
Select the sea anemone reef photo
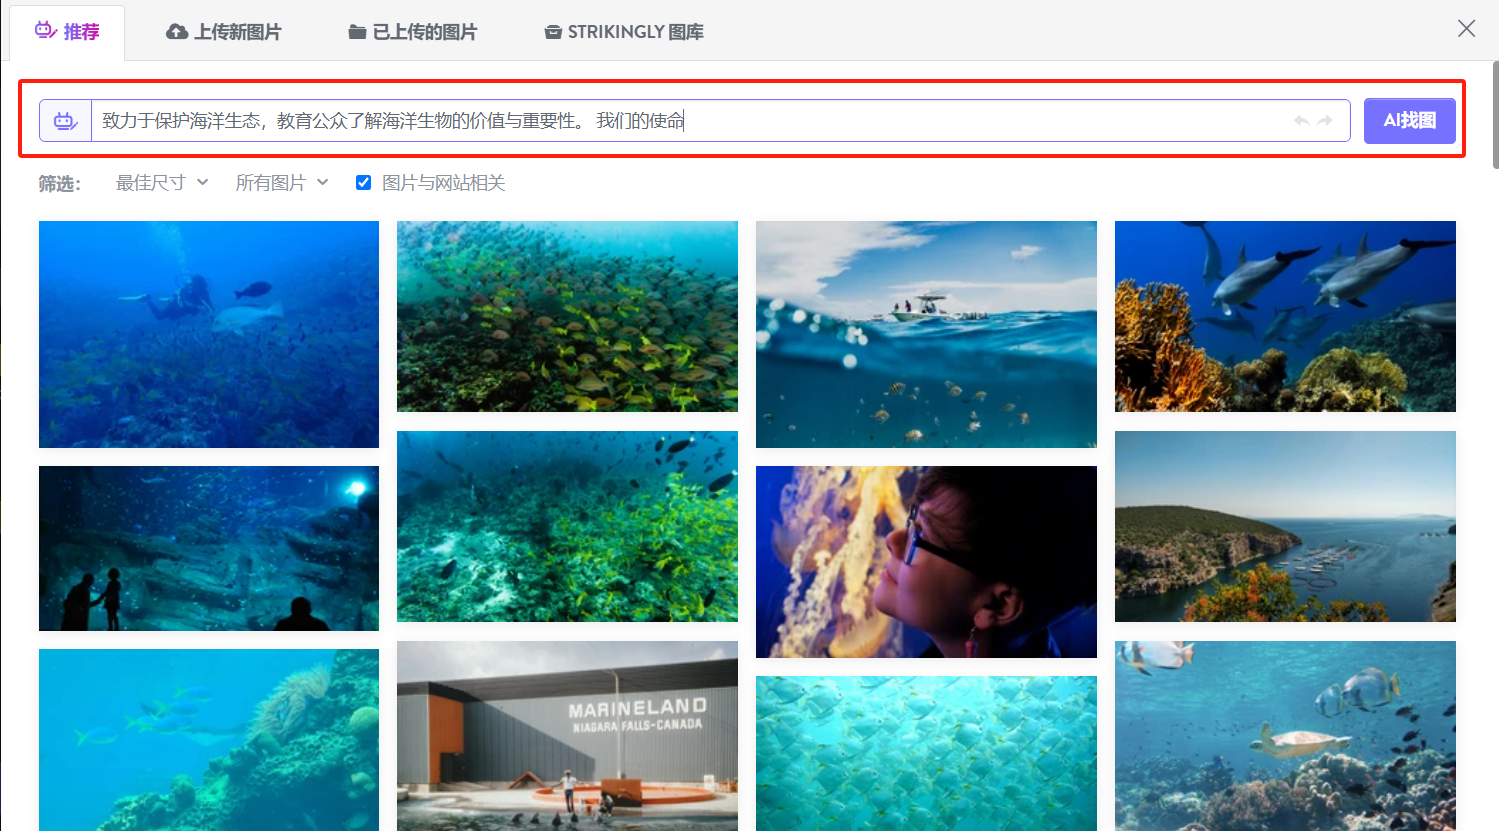(209, 740)
